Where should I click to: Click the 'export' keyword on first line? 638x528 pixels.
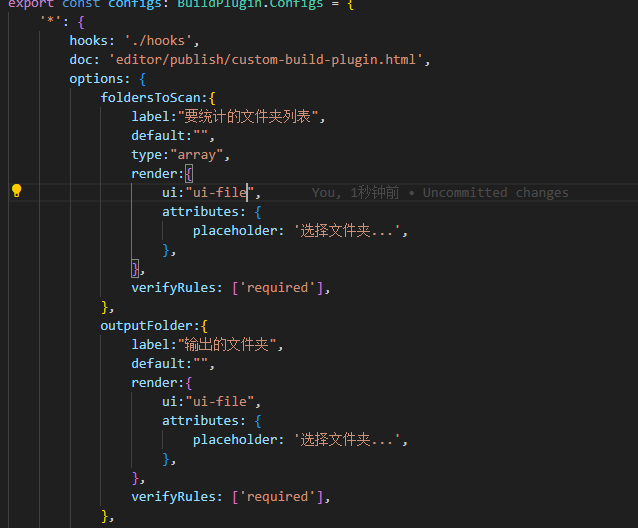click(x=31, y=4)
